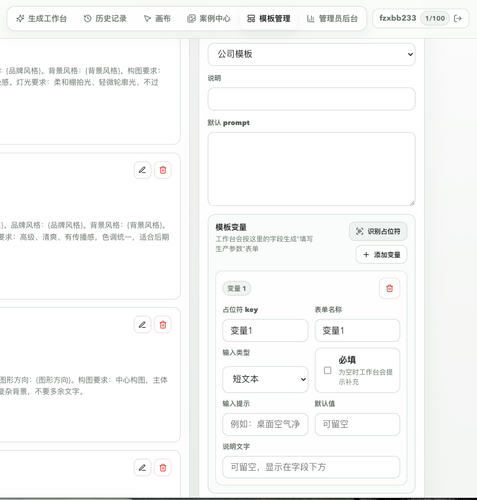Click the trash icon on the bottom template card
The width and height of the screenshot is (477, 500).
[163, 468]
